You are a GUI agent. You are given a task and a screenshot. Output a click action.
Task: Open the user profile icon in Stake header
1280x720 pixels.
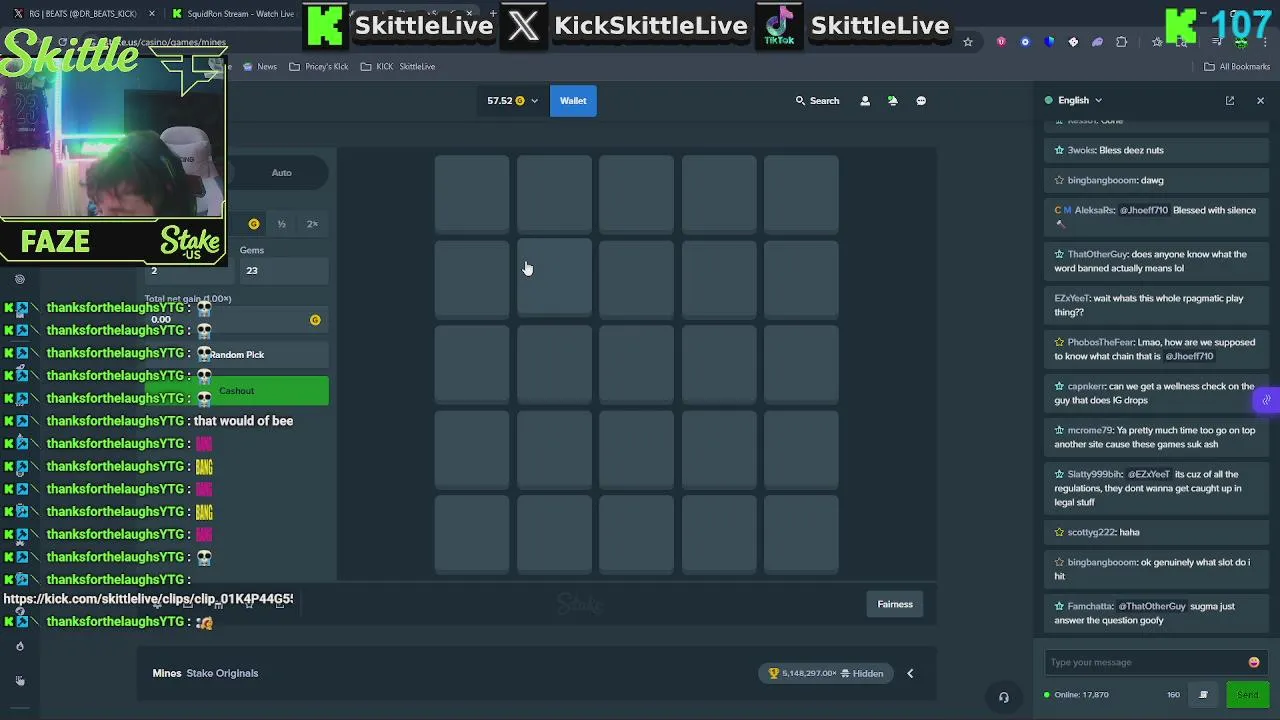click(x=865, y=101)
